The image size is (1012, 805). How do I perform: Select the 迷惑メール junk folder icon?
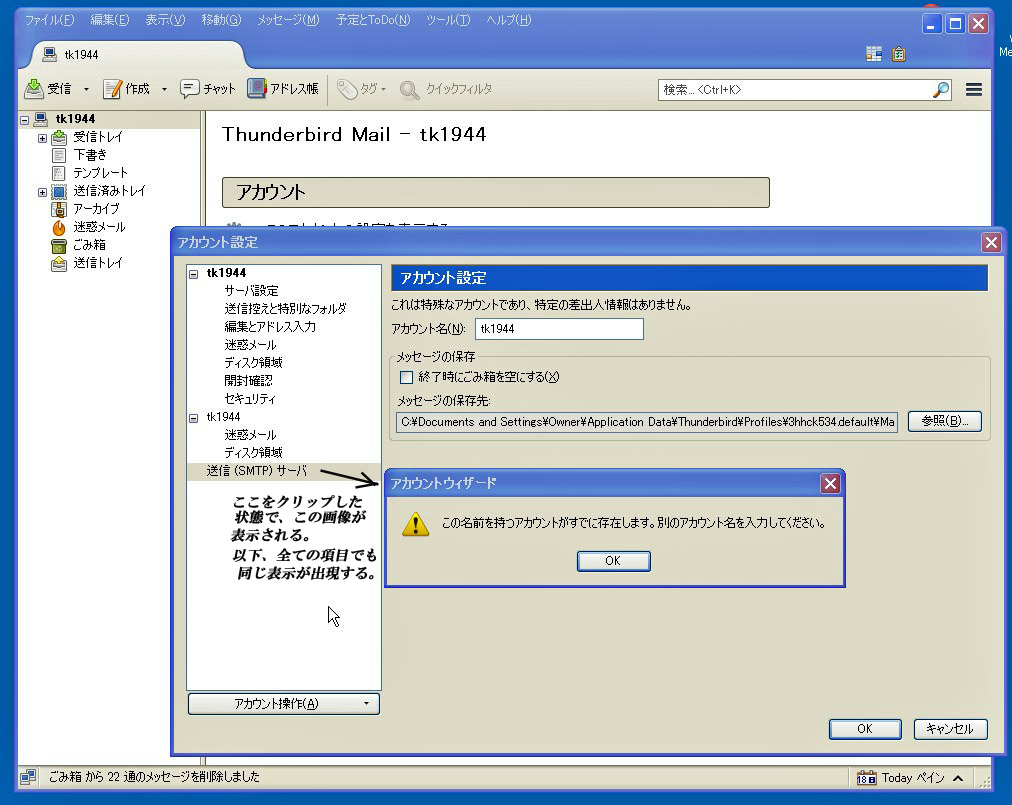[x=59, y=227]
